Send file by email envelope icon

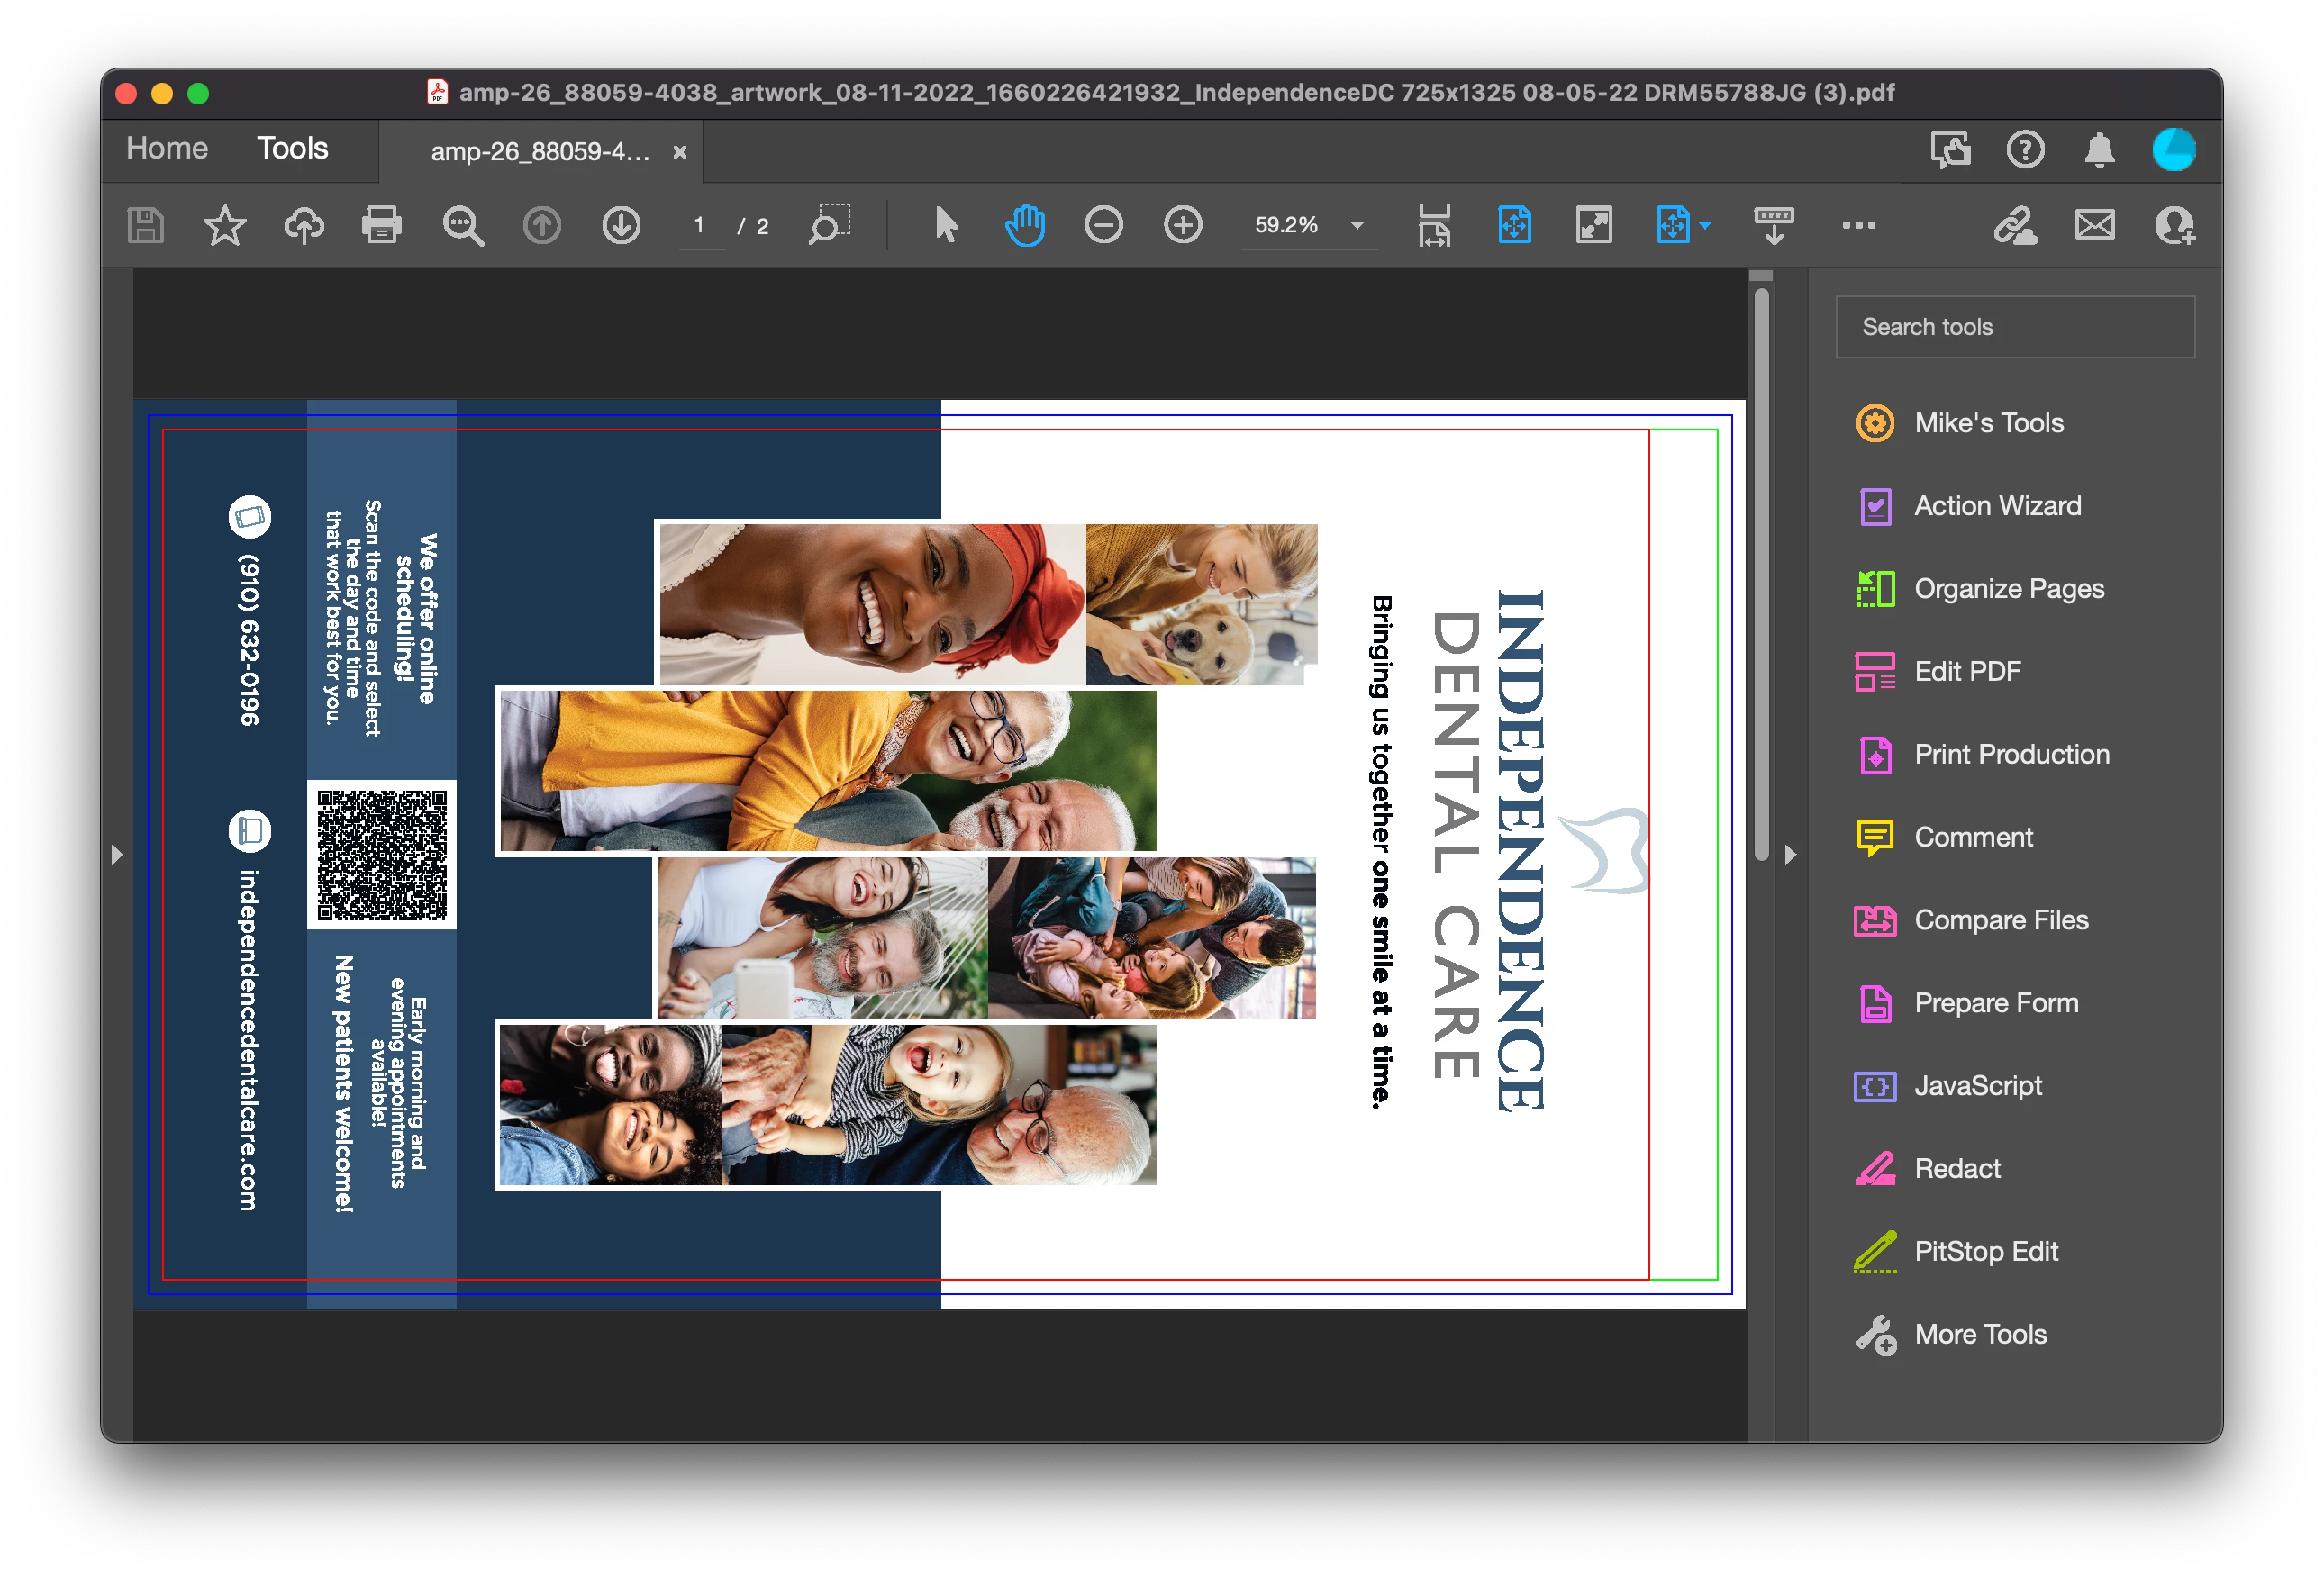click(x=2094, y=225)
